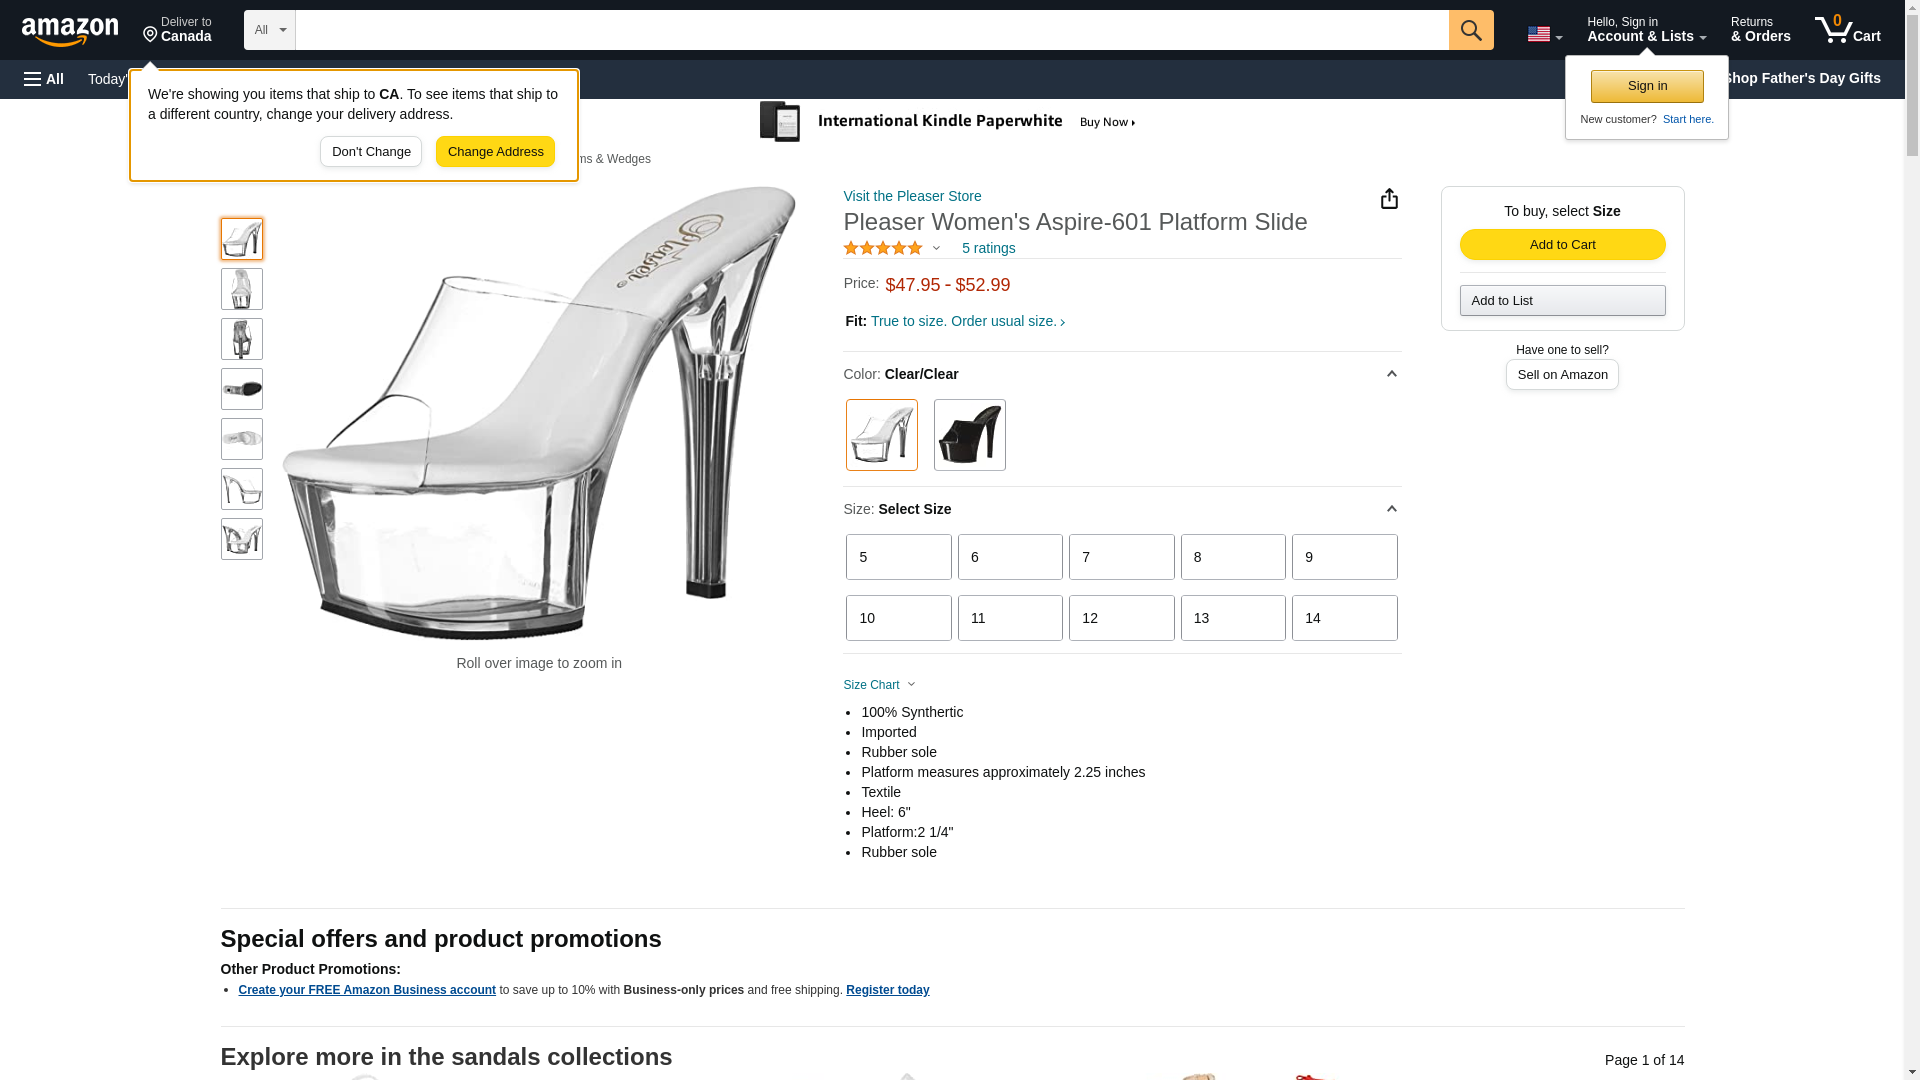1920x1080 pixels.
Task: Open the search category All dropdown
Action: click(269, 30)
